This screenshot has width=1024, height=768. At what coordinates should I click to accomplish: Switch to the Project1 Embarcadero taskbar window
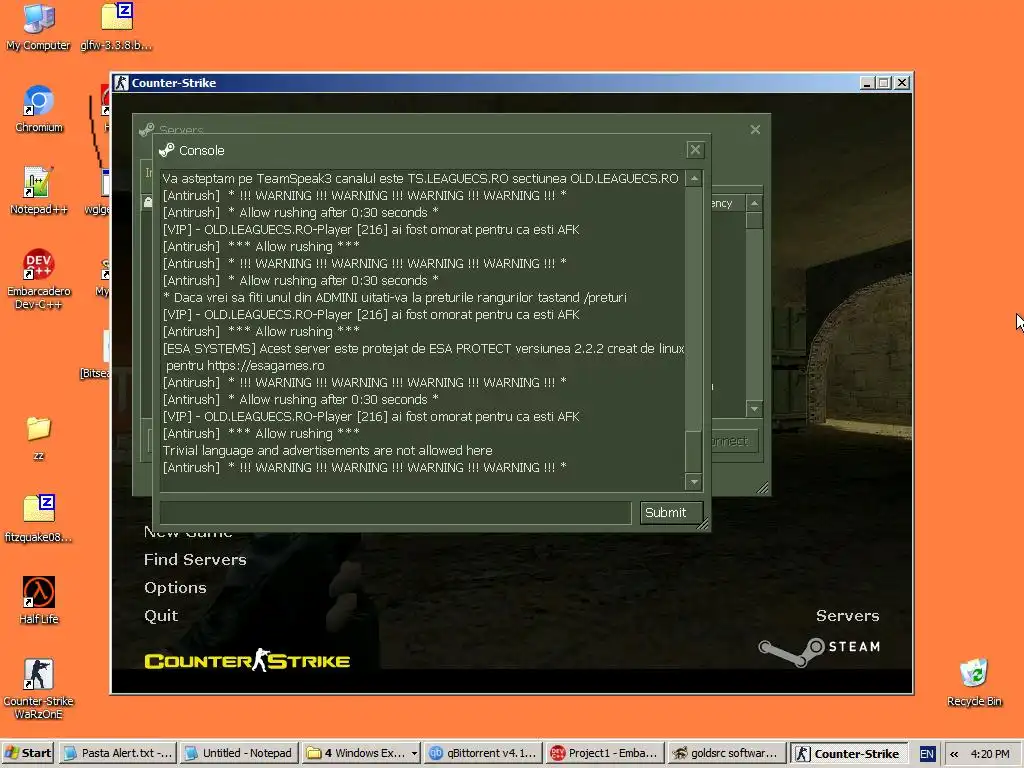pyautogui.click(x=605, y=753)
